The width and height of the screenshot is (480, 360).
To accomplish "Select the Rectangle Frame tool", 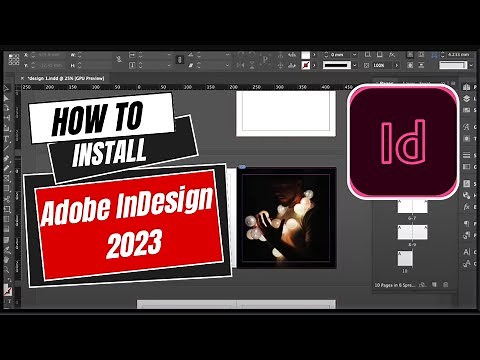I will [6, 179].
